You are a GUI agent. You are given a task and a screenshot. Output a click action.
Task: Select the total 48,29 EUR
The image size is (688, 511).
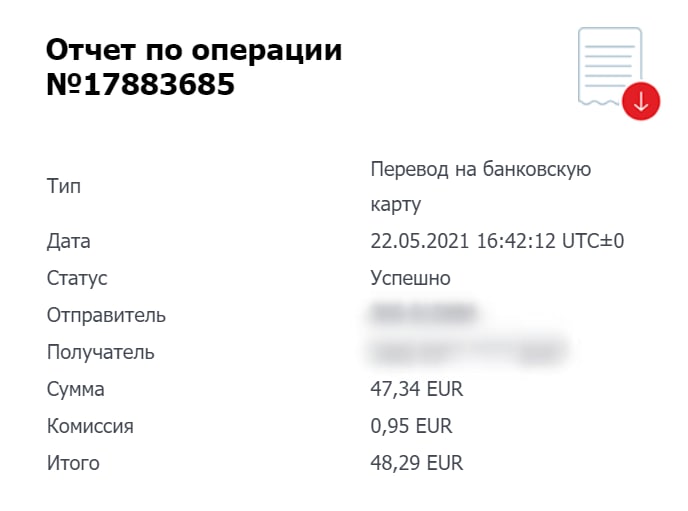[x=416, y=463]
